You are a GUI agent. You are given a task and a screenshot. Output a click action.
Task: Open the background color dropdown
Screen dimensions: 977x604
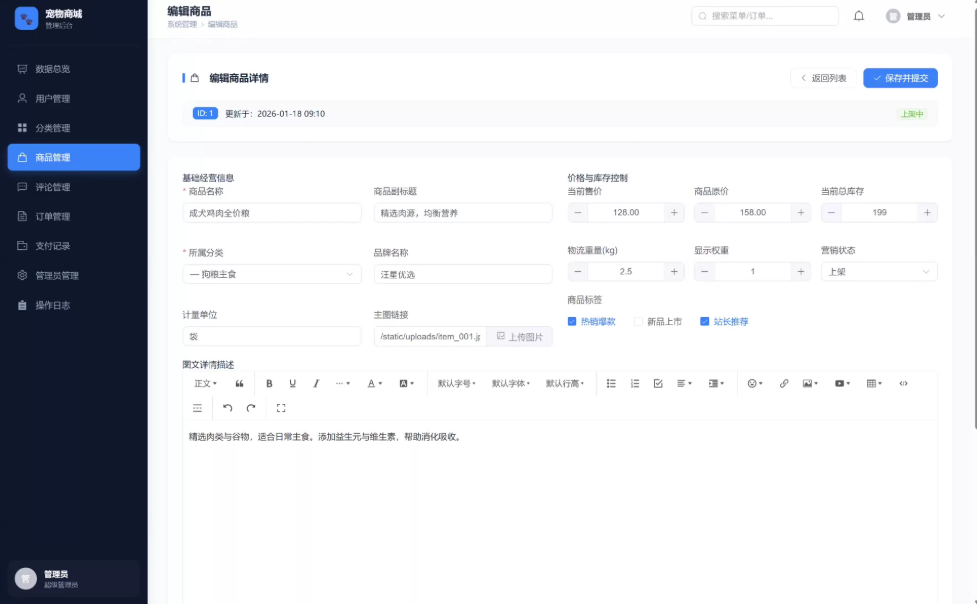(x=406, y=383)
